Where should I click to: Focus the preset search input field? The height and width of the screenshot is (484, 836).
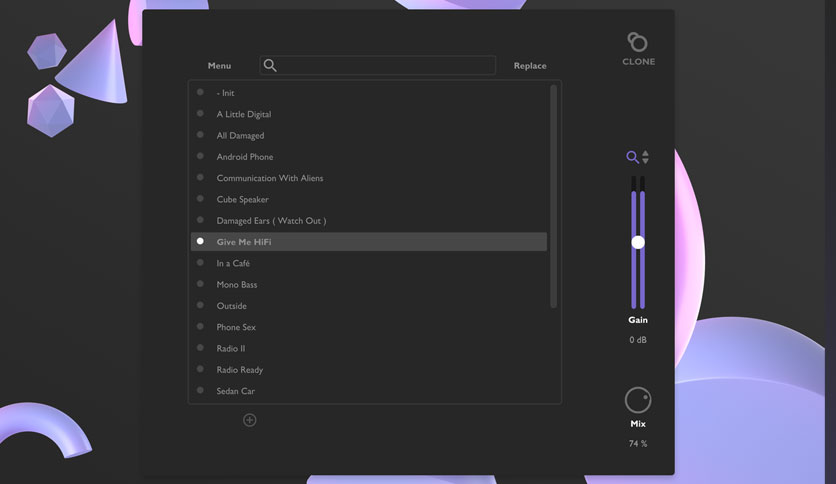click(x=377, y=65)
